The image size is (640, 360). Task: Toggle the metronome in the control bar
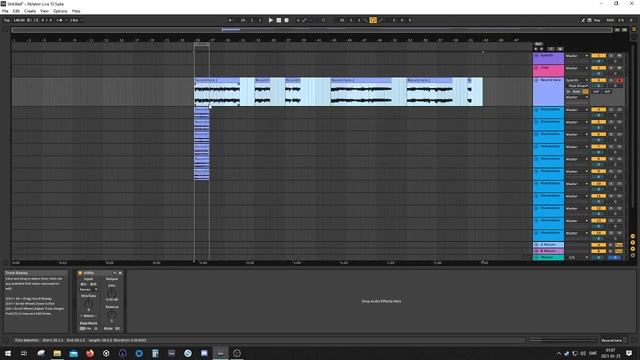60,20
